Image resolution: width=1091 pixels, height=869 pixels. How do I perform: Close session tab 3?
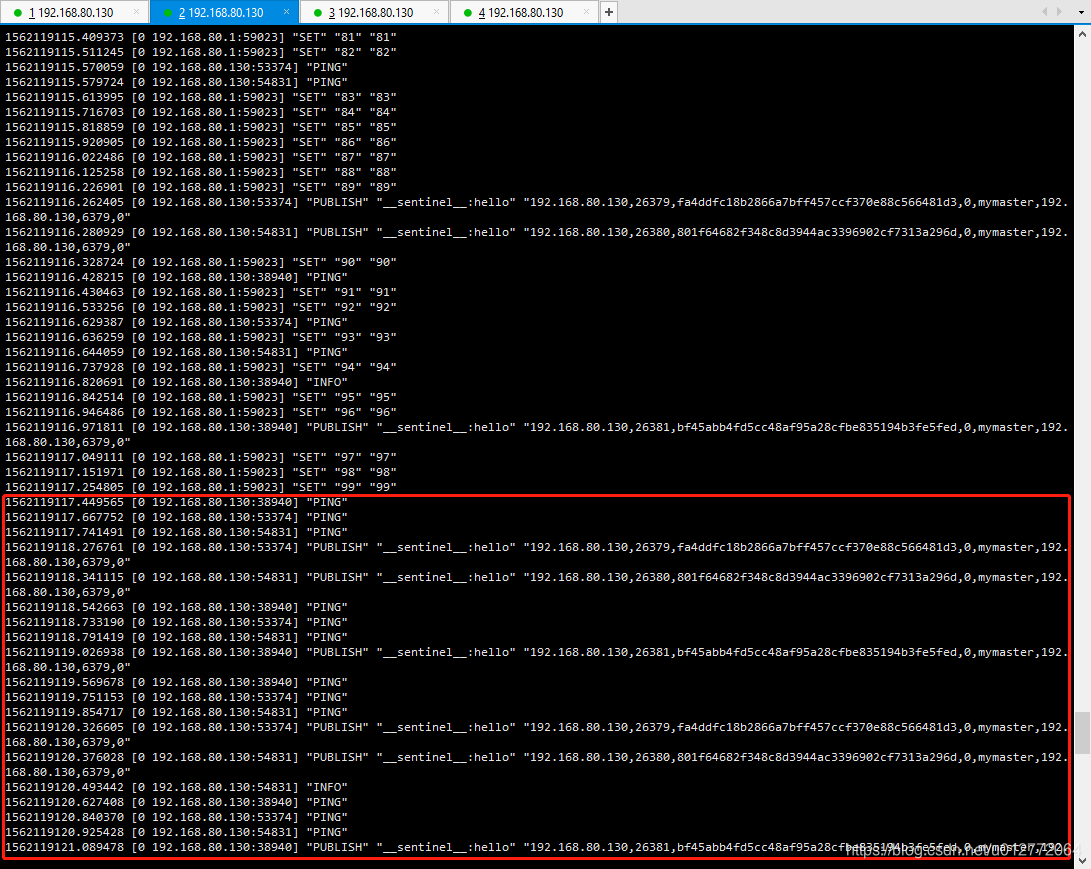(436, 12)
